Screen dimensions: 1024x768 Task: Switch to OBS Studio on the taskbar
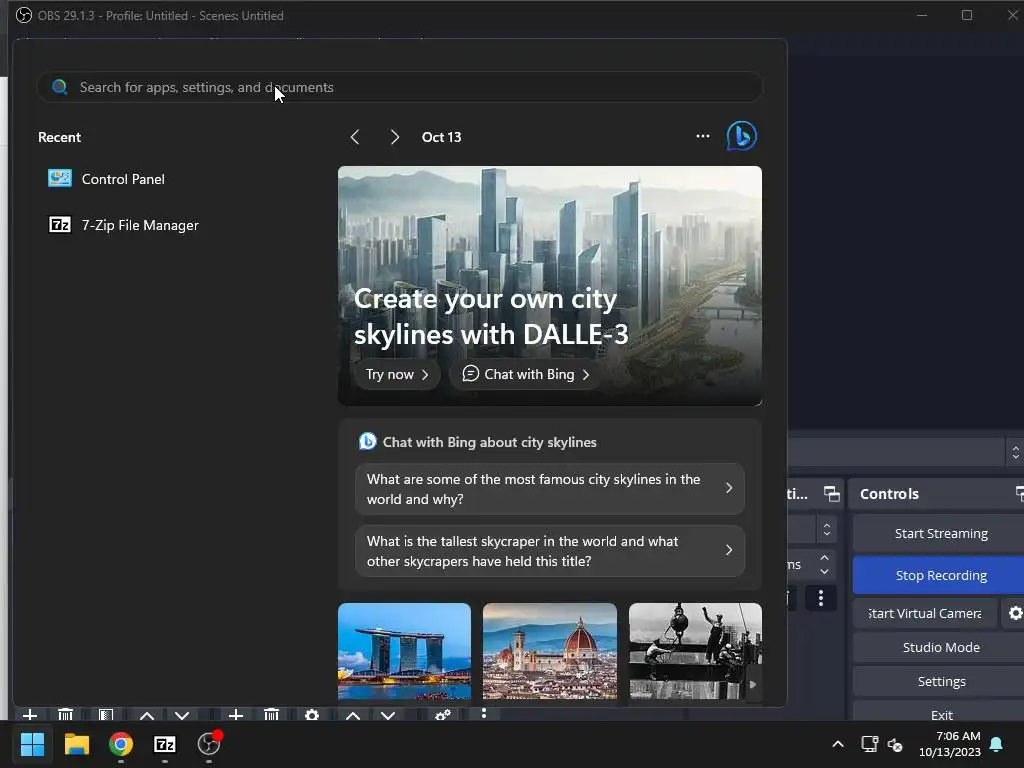pyautogui.click(x=209, y=744)
